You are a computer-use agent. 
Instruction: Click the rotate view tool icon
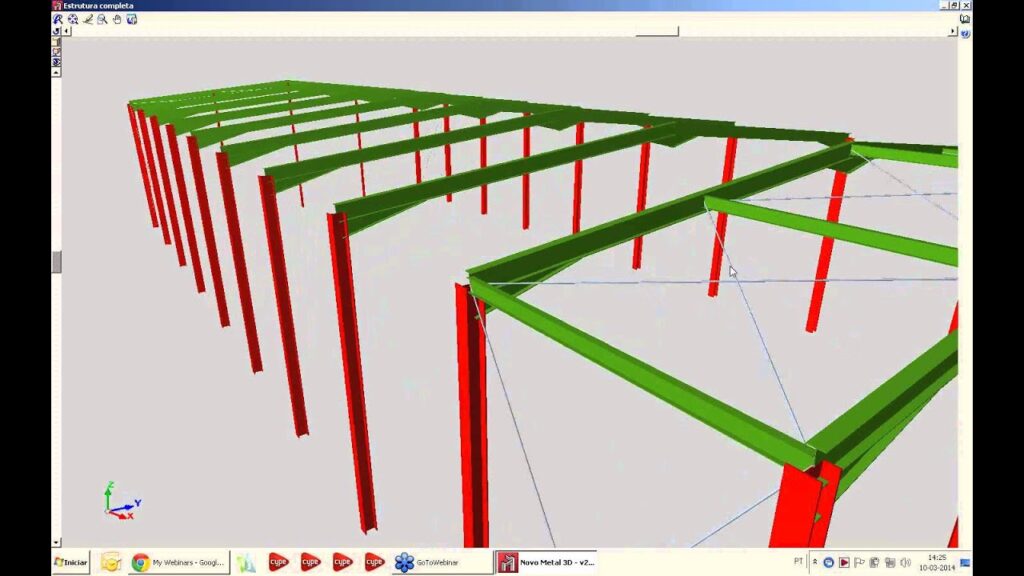click(x=58, y=19)
